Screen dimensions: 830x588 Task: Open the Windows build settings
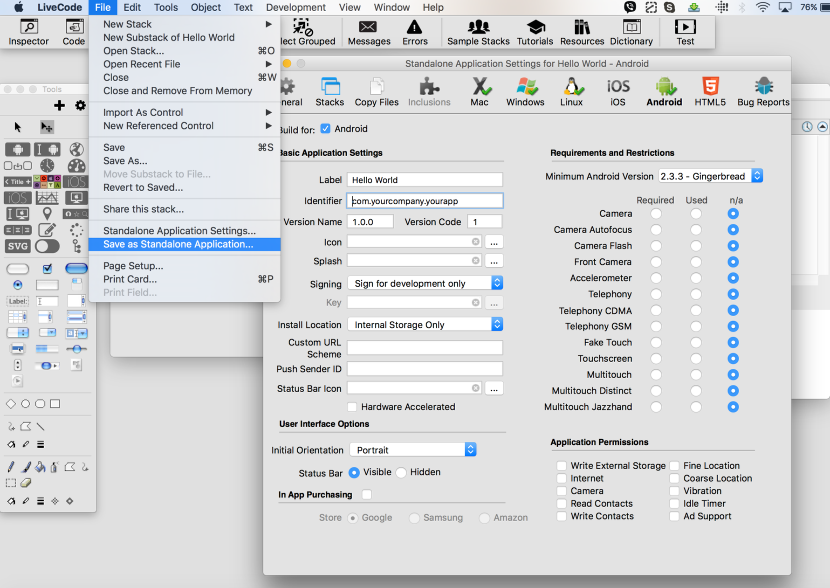coord(525,92)
